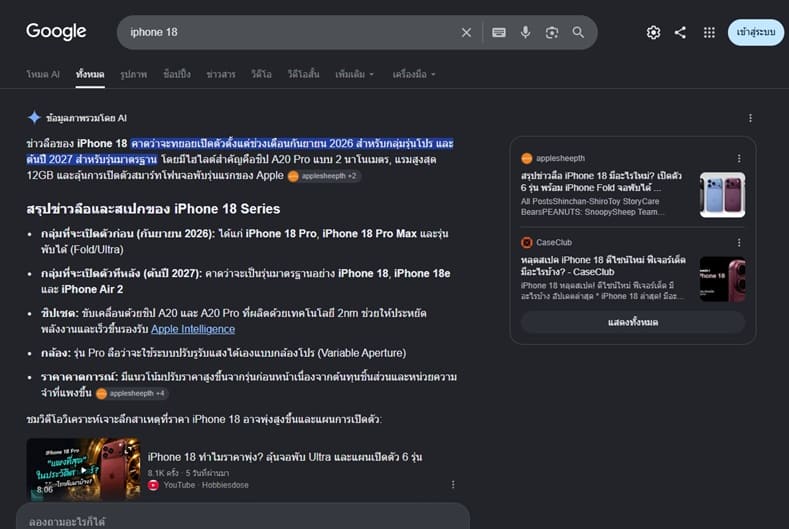Open the iPhone 18 price video title
This screenshot has height=529, width=789.
pyautogui.click(x=285, y=457)
